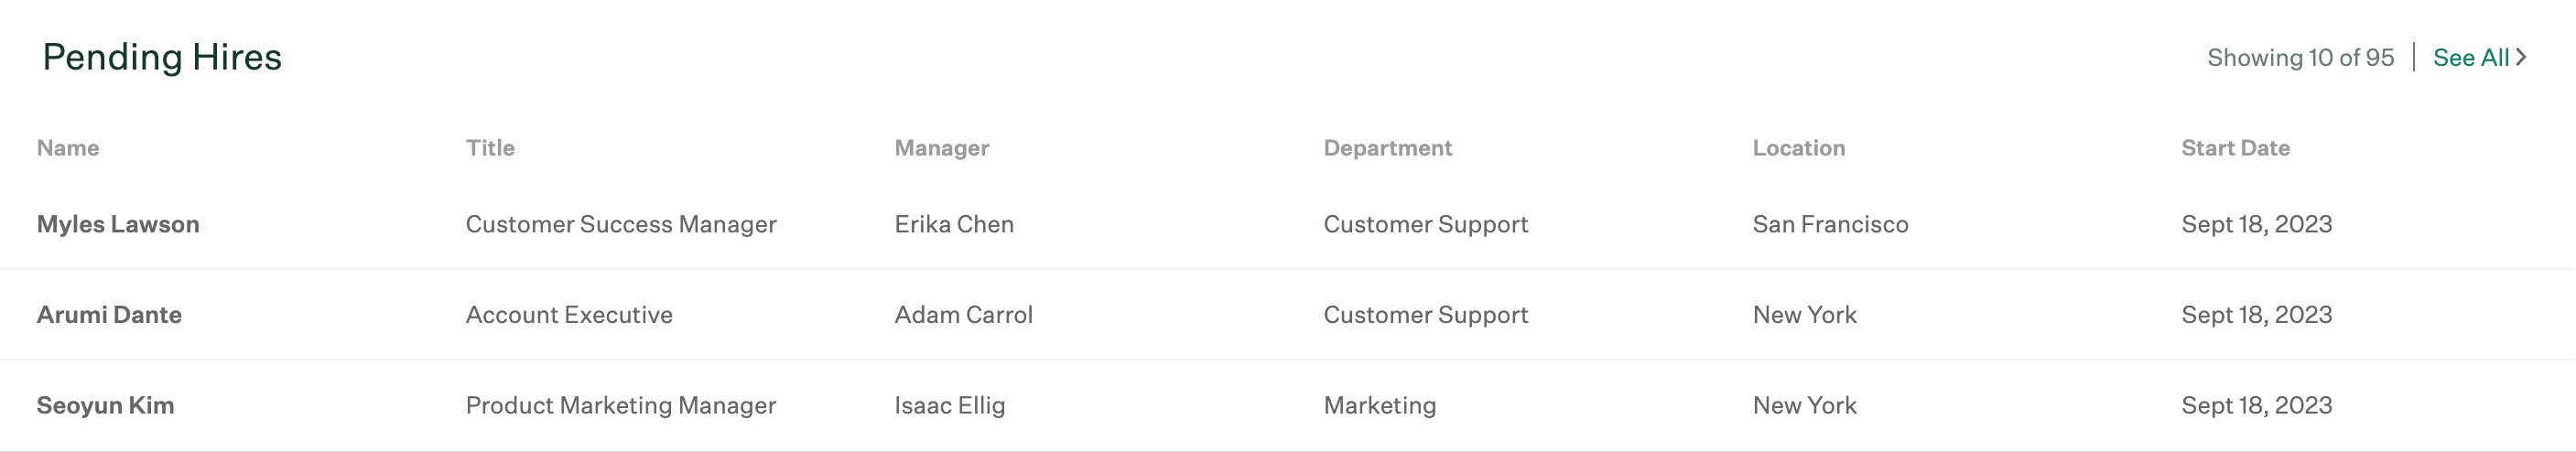Select the Marketing department cell

pyautogui.click(x=1380, y=405)
